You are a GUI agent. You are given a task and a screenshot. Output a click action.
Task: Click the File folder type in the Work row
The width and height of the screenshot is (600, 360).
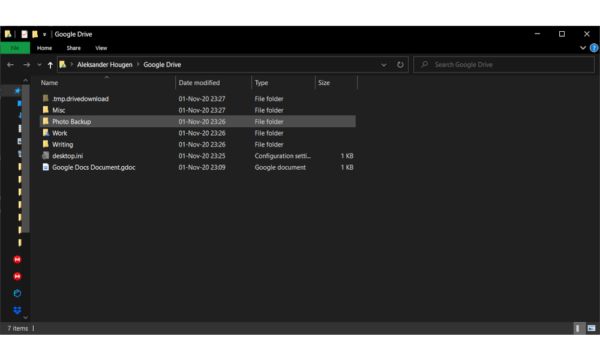pos(269,133)
